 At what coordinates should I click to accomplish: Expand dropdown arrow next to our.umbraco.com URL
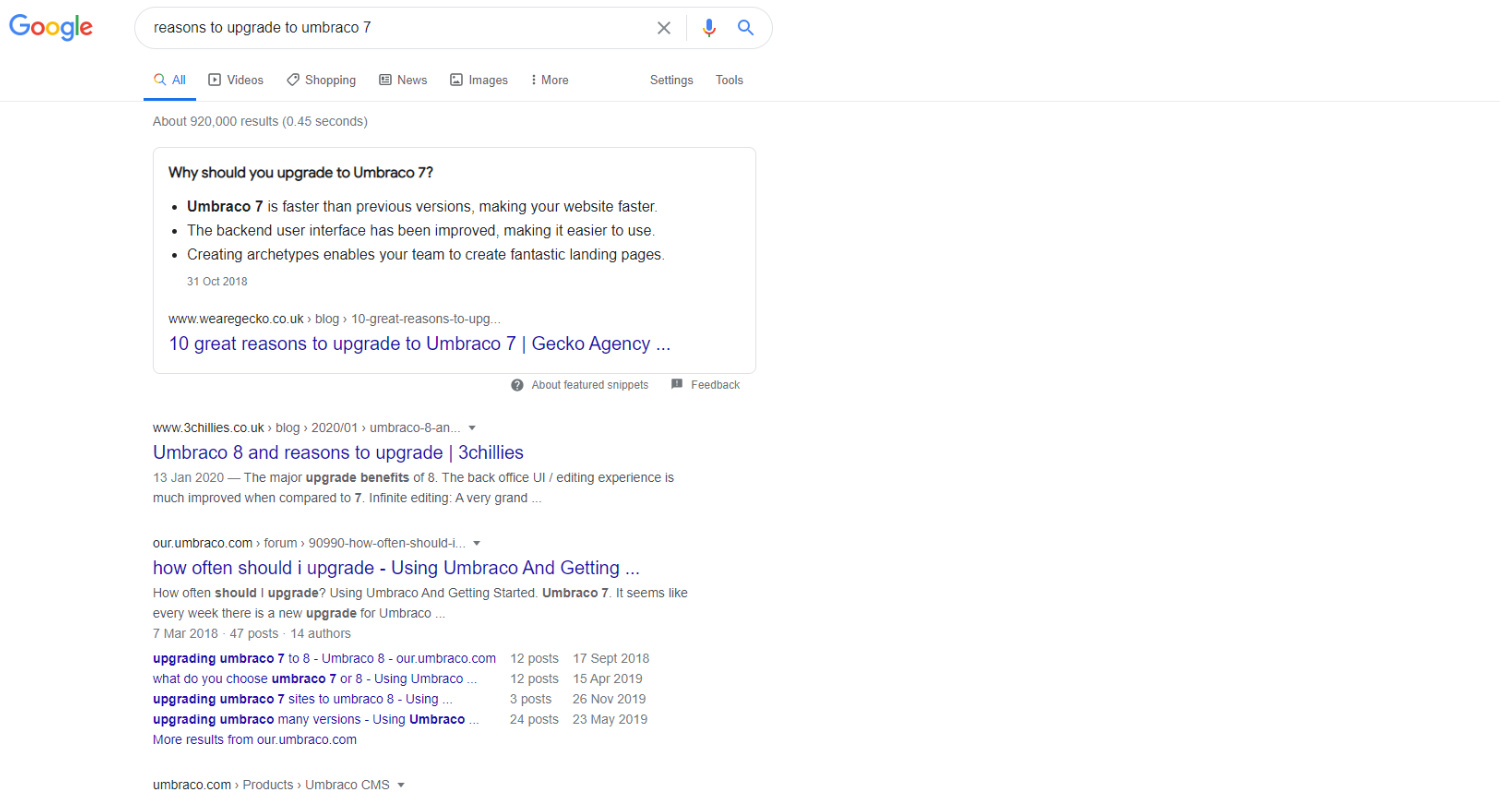pos(477,543)
